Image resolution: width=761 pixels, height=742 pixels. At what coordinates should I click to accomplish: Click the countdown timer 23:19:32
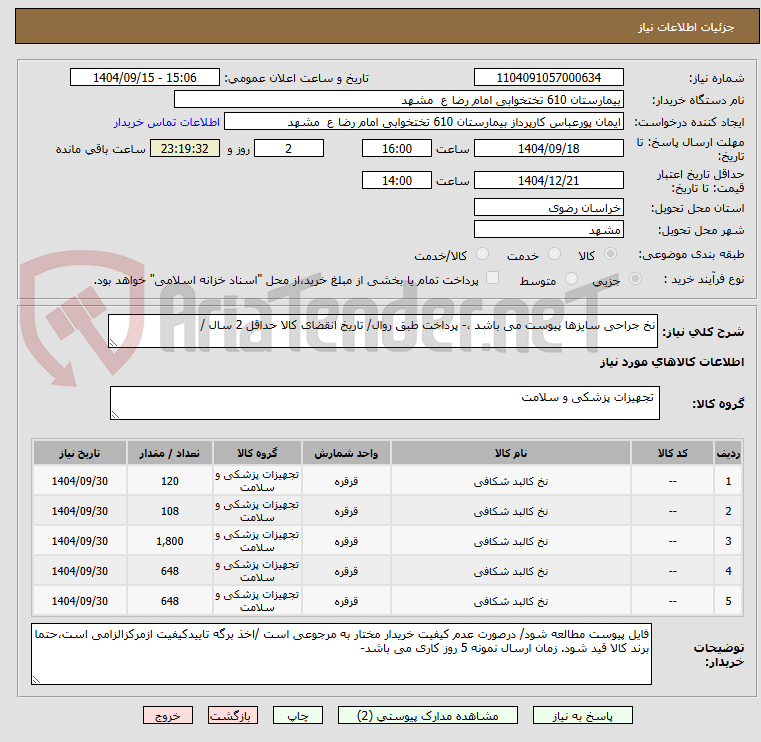pos(184,148)
